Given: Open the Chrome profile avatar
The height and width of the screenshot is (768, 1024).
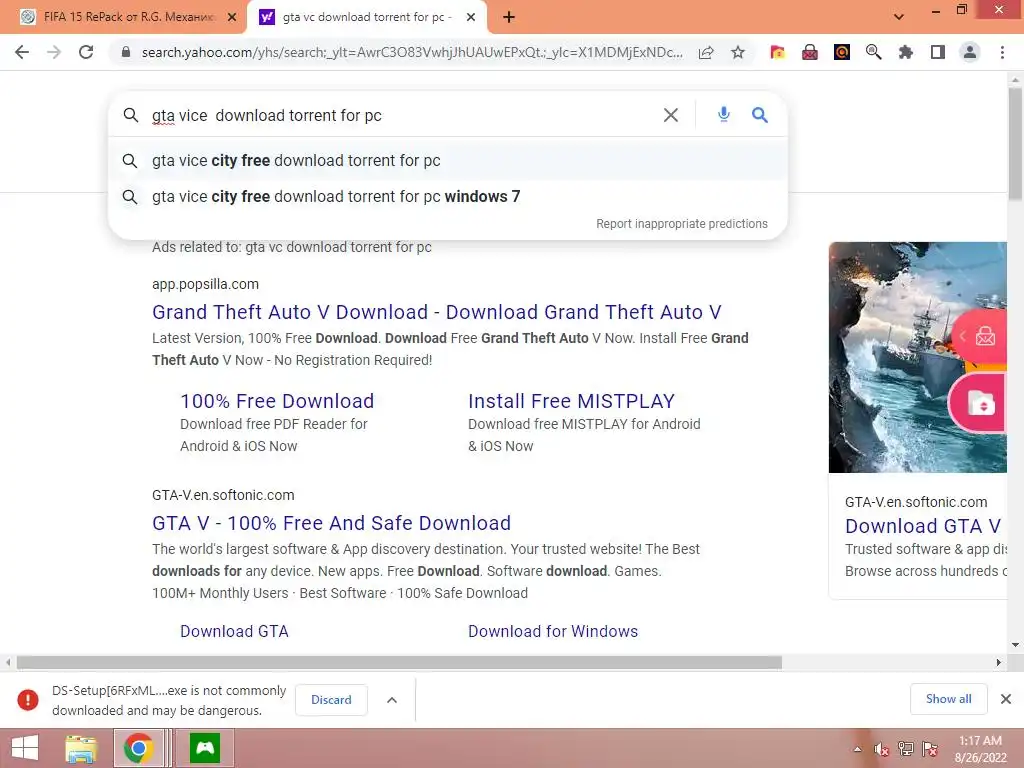Looking at the screenshot, I should point(970,52).
